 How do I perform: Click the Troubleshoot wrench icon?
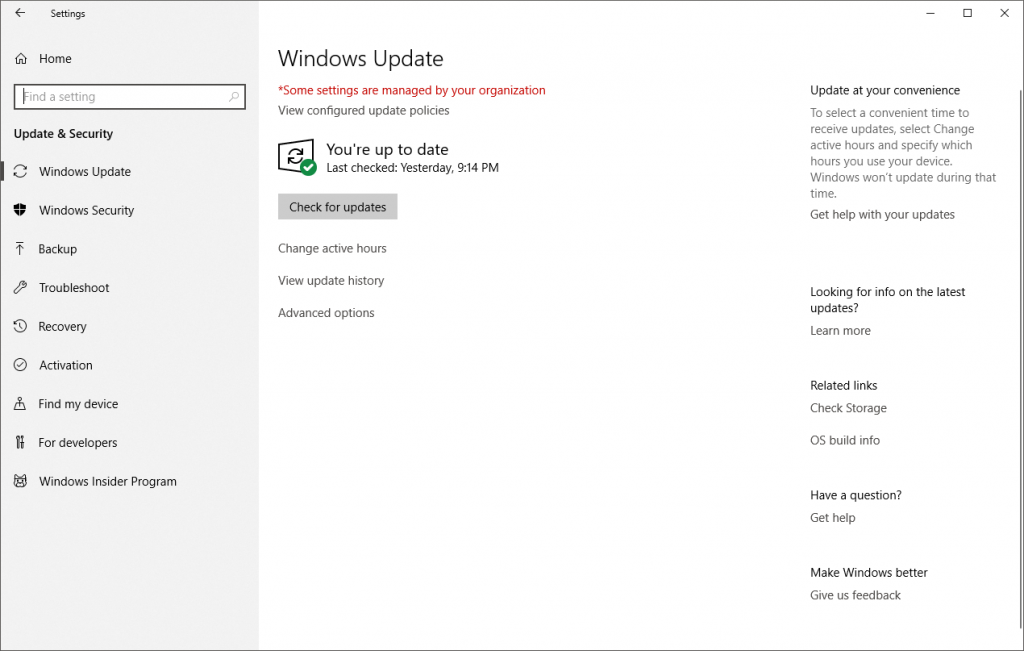pos(20,287)
